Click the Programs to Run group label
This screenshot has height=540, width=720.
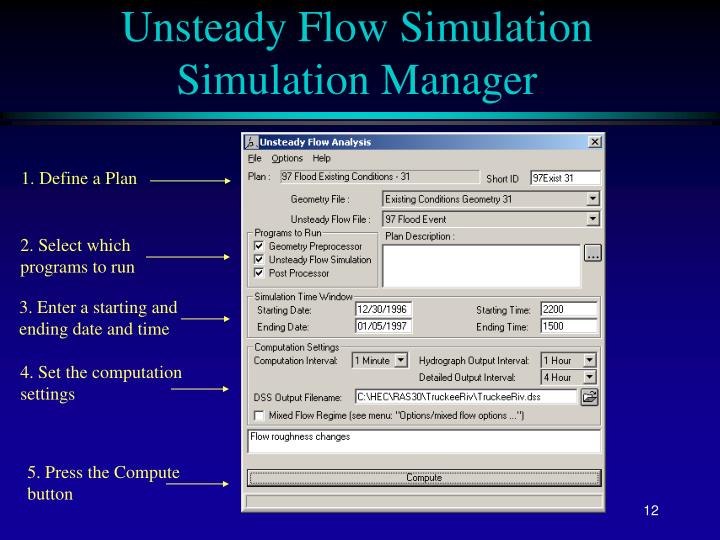(288, 233)
